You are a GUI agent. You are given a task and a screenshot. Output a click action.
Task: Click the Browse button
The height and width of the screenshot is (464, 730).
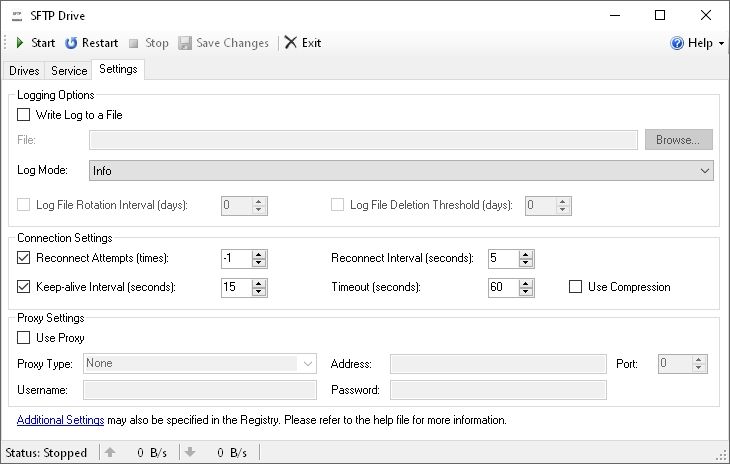[678, 140]
